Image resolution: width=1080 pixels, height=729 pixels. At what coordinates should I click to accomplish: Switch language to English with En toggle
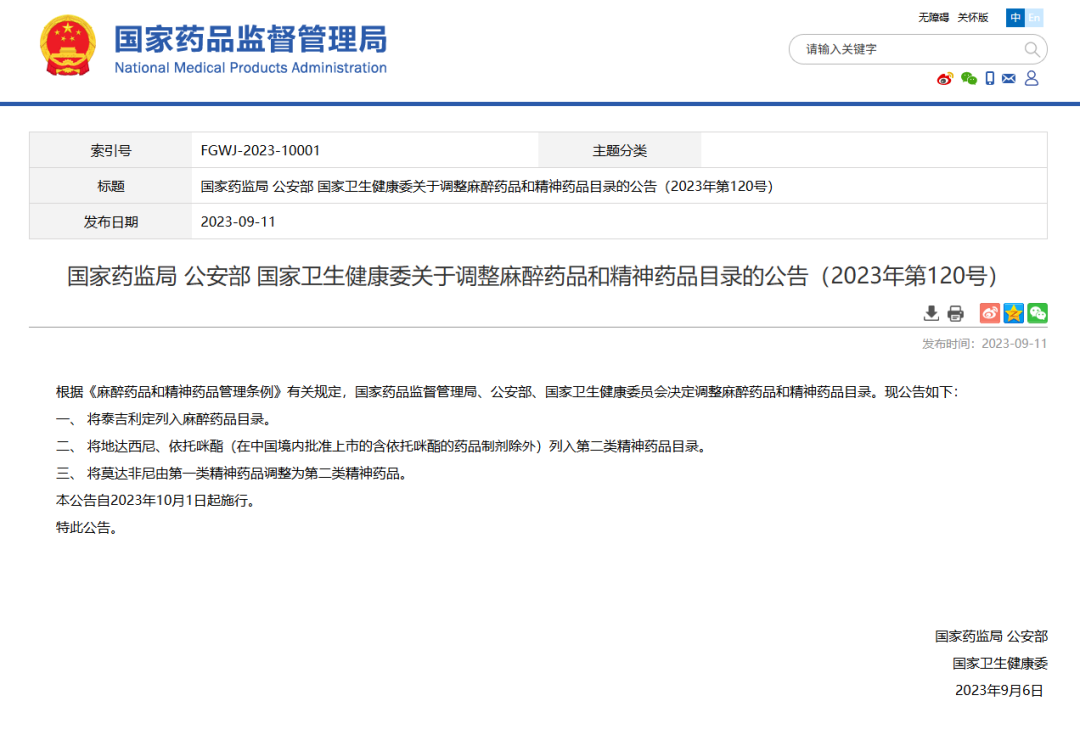coord(1034,17)
